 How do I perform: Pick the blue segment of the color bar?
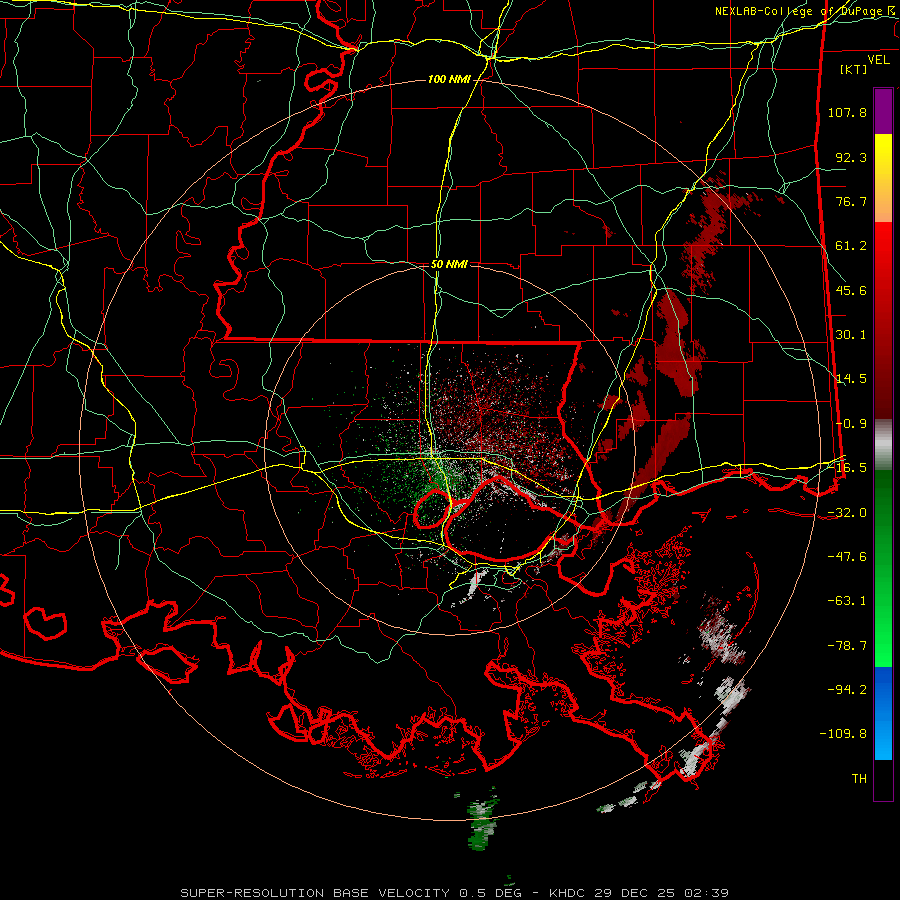(x=883, y=713)
